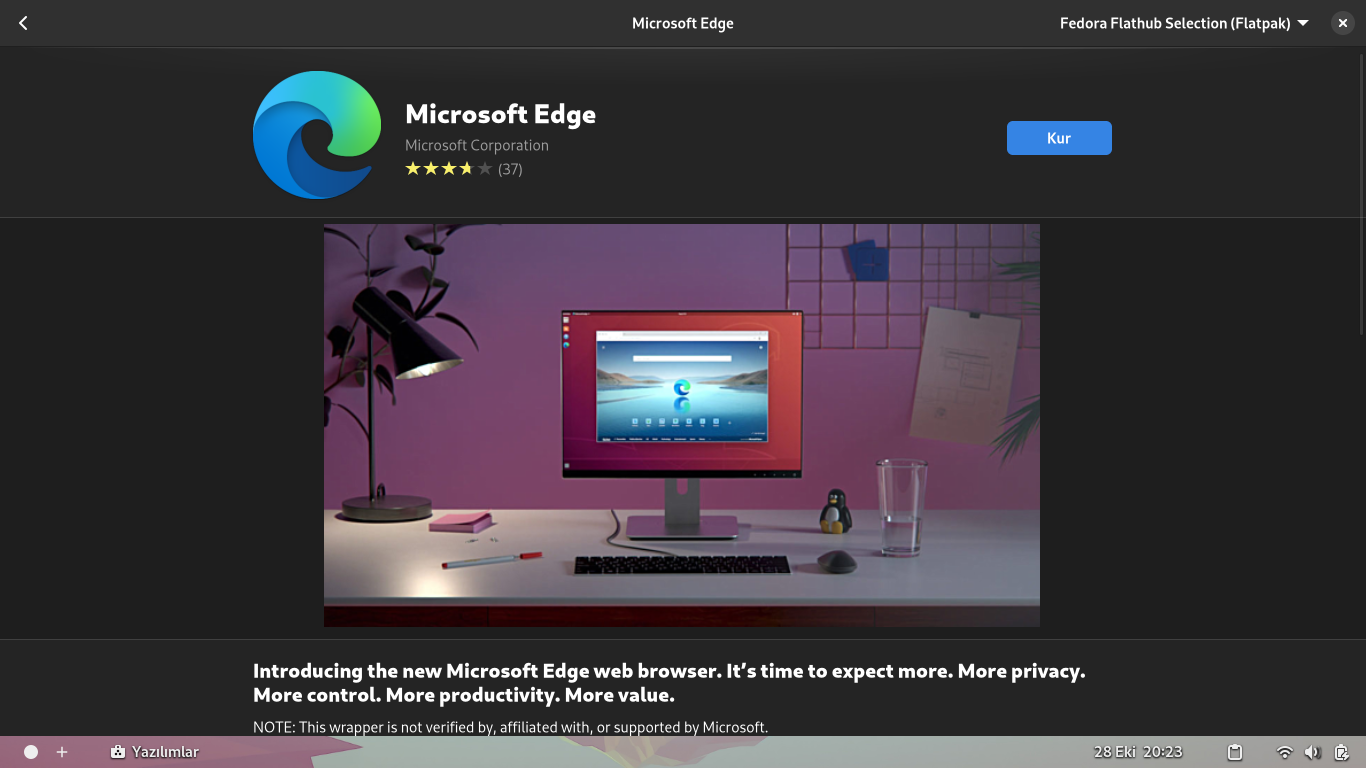The image size is (1366, 768).
Task: Go back using the header arrow
Action: (x=23, y=23)
